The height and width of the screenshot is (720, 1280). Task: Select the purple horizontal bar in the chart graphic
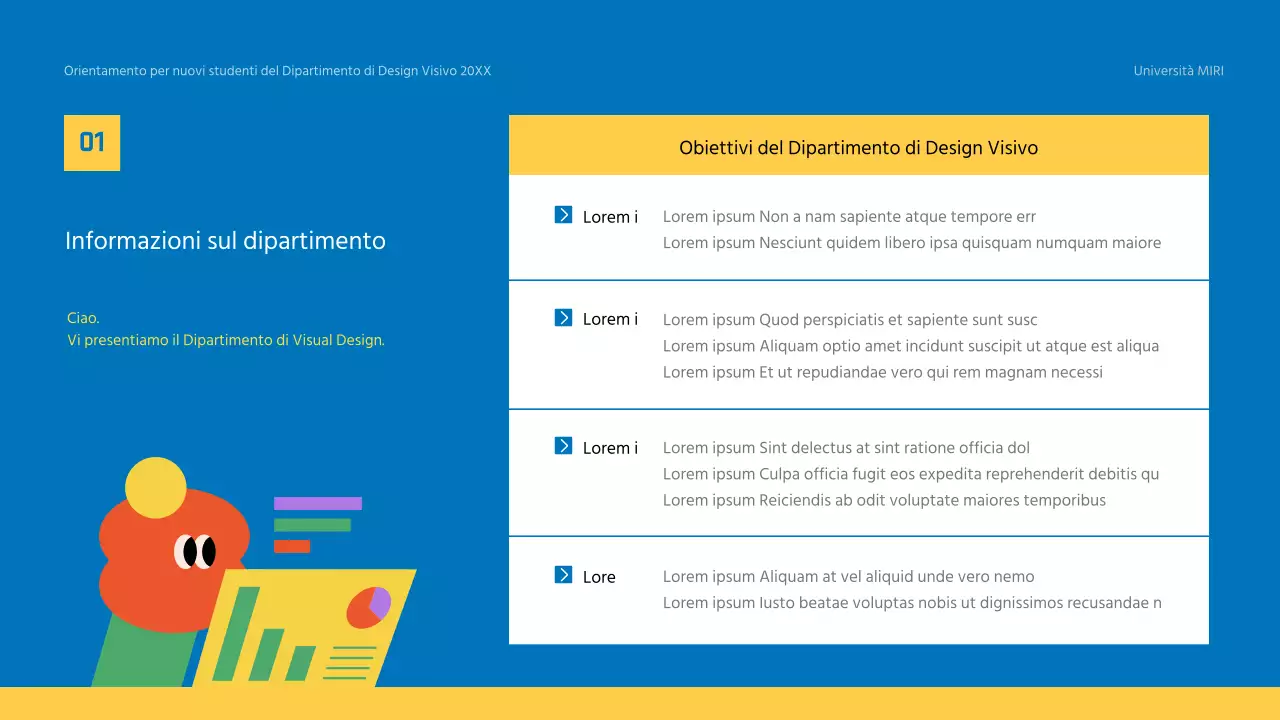tap(316, 502)
